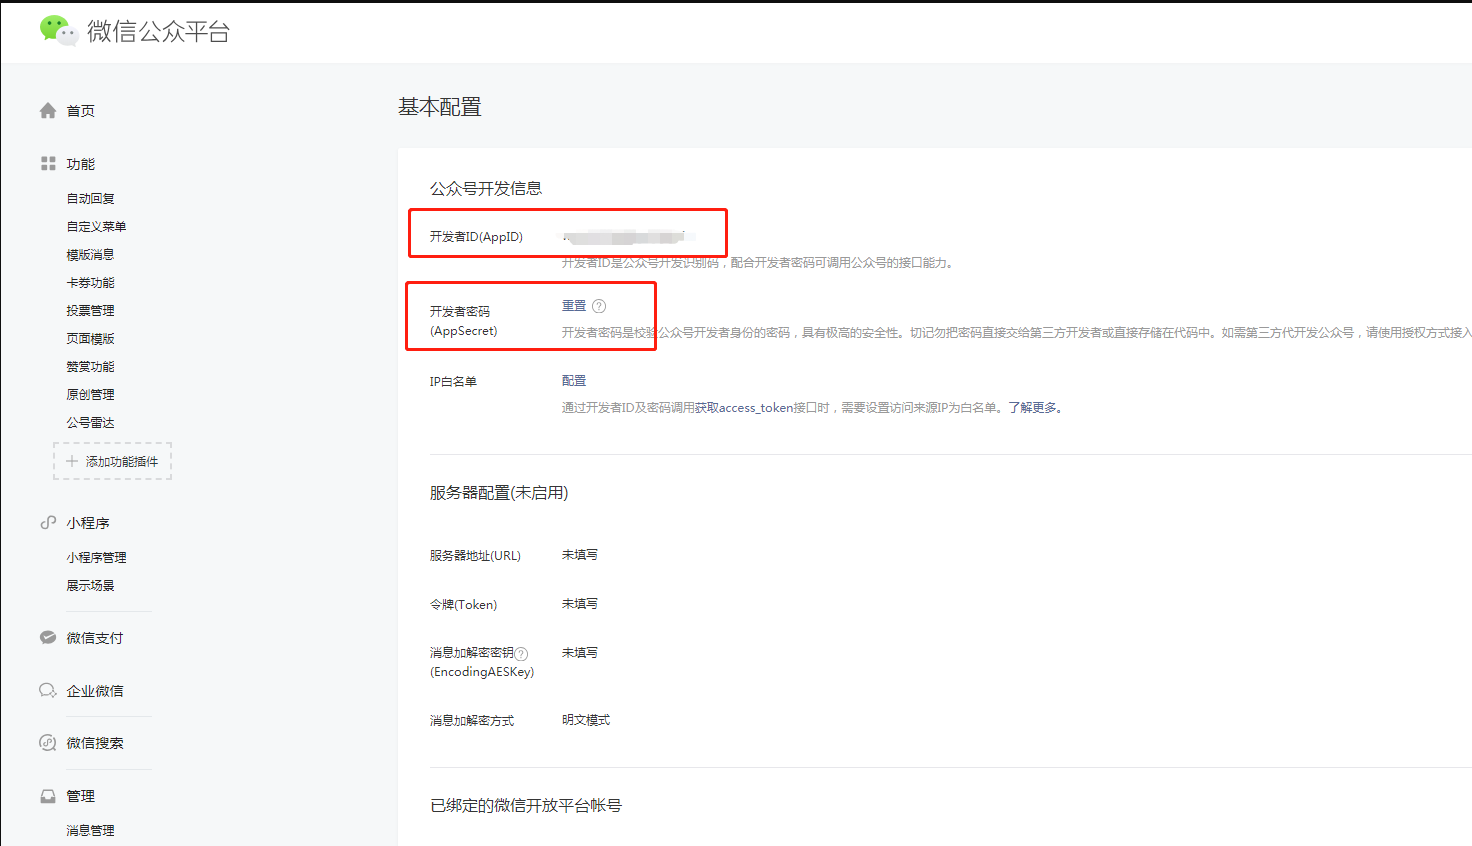This screenshot has width=1472, height=846.
Task: Go to 模版消息
Action: (x=91, y=255)
